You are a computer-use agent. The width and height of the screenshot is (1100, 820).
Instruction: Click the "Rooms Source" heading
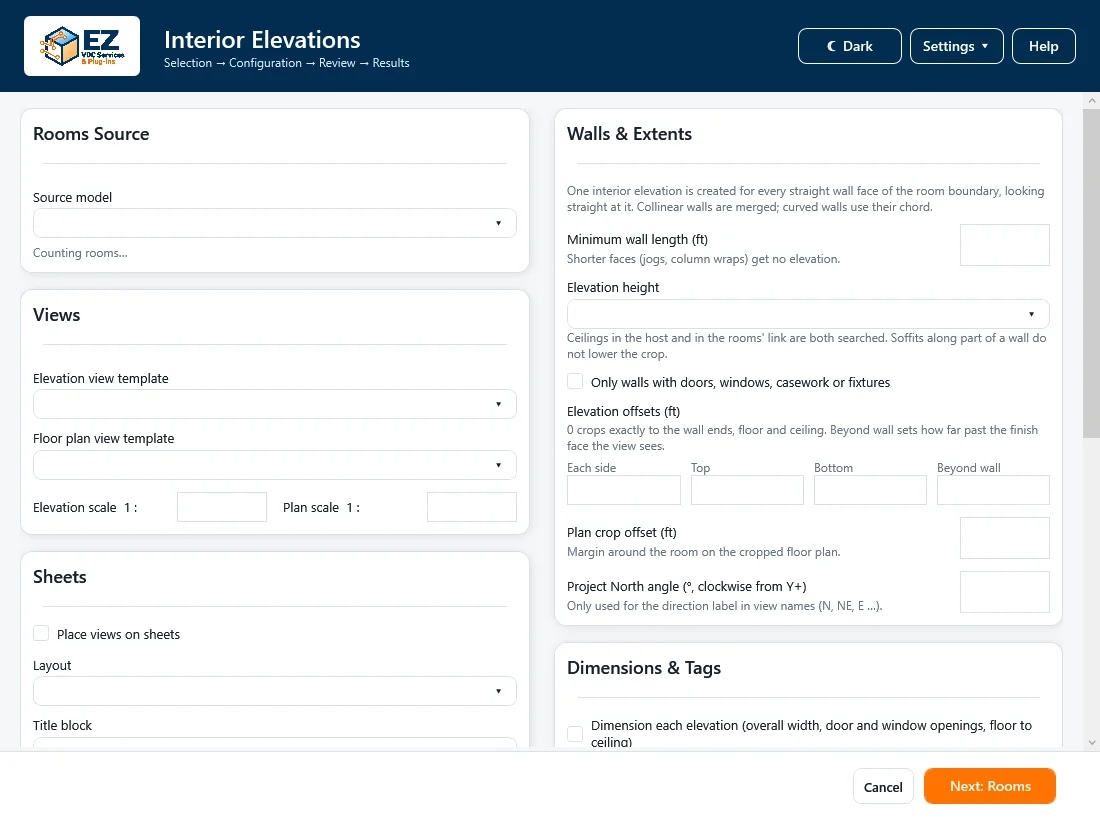click(x=91, y=134)
